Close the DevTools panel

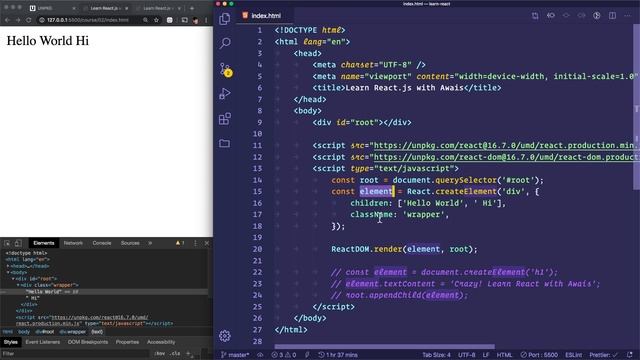(207, 243)
